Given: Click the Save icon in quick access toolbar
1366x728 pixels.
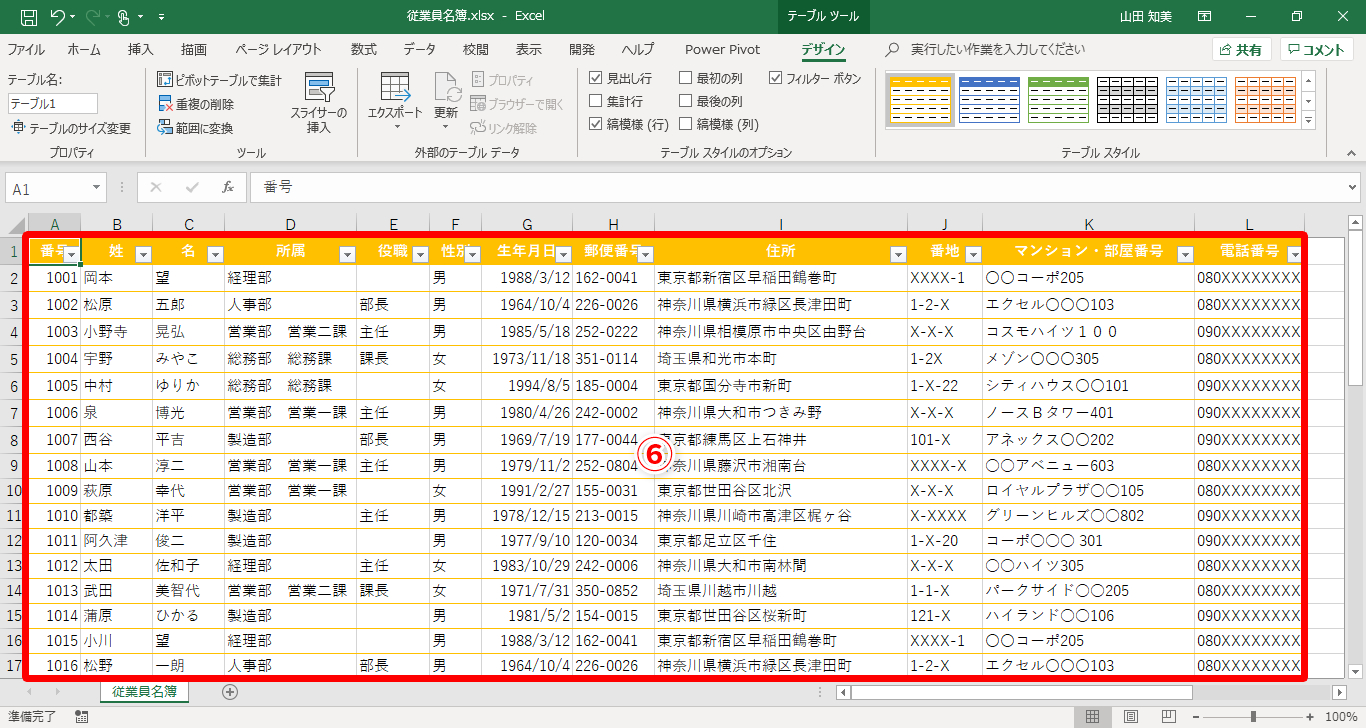Looking at the screenshot, I should [28, 17].
